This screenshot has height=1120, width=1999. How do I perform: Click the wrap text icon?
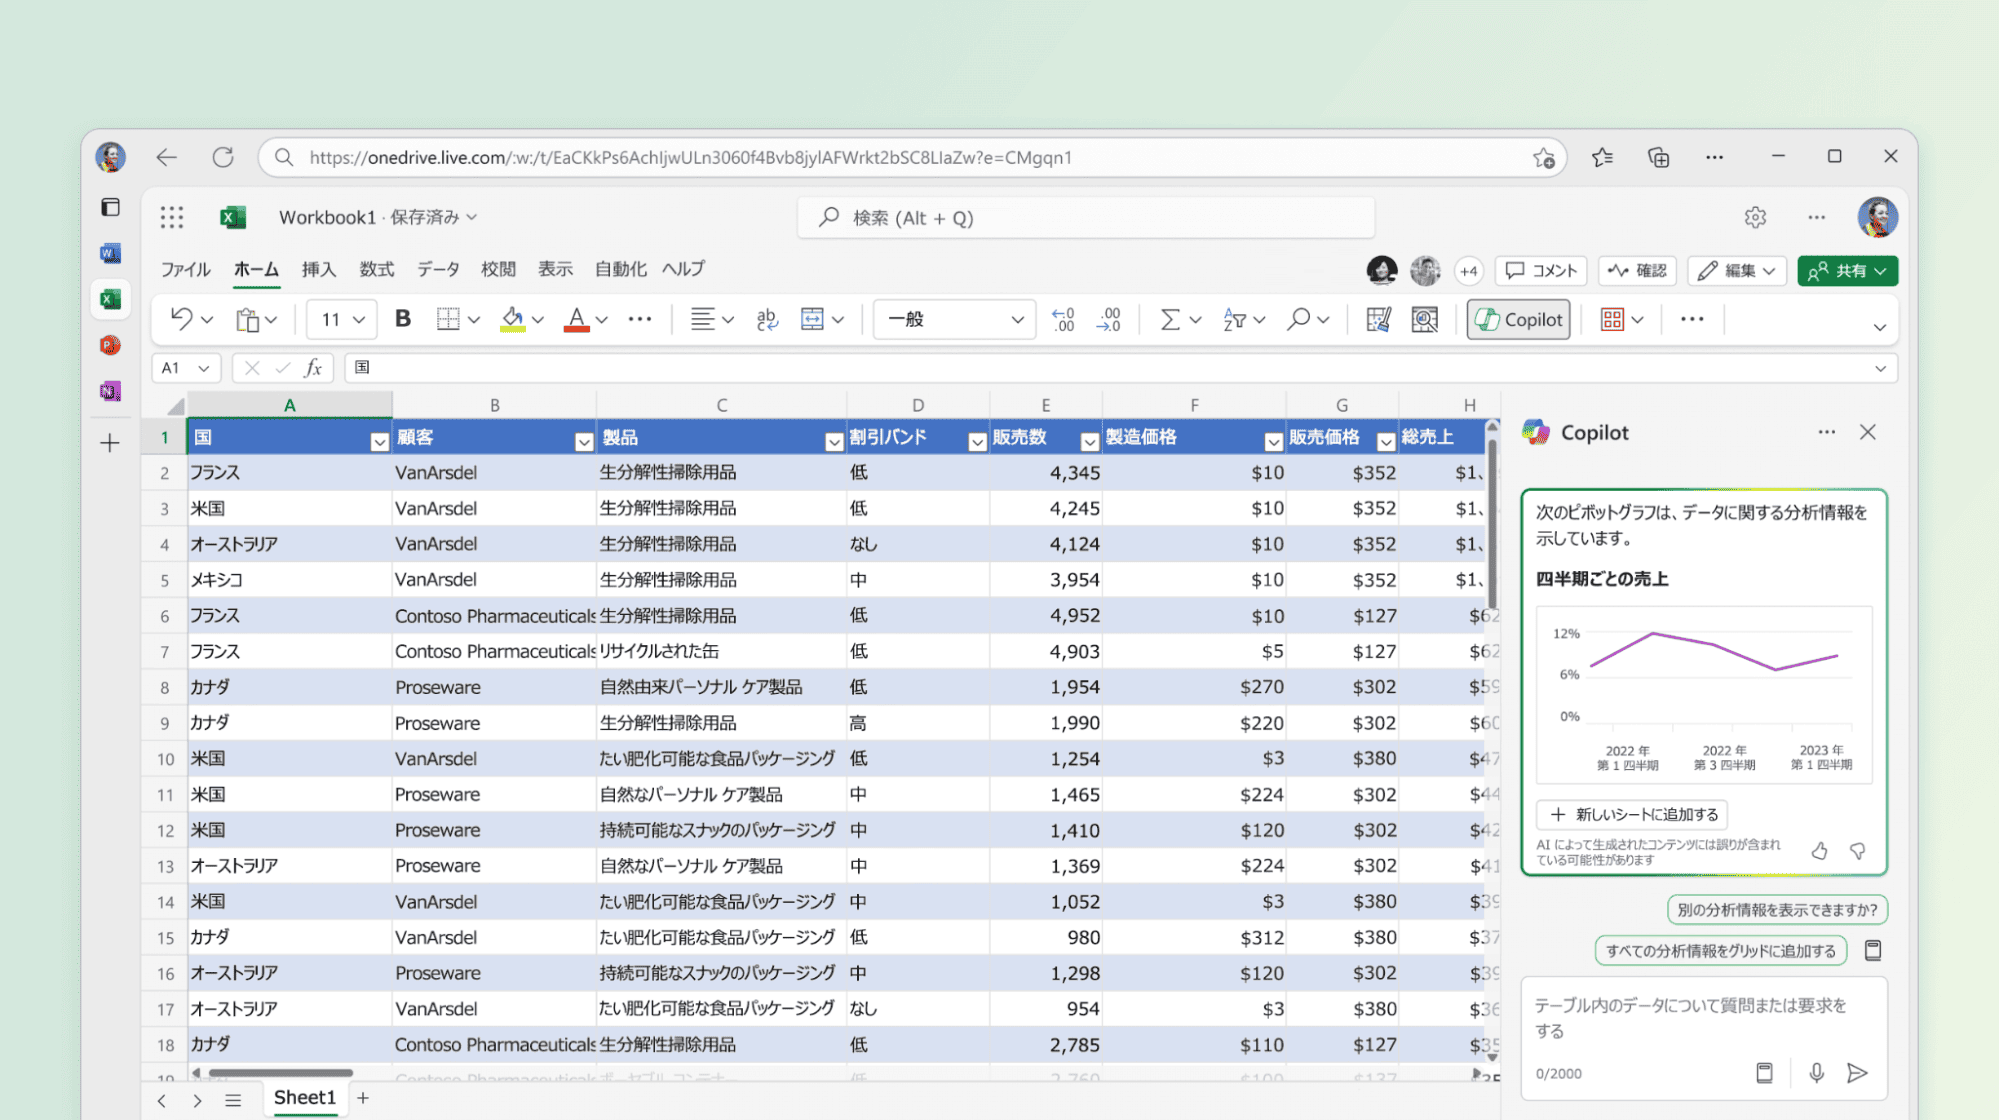pyautogui.click(x=767, y=319)
